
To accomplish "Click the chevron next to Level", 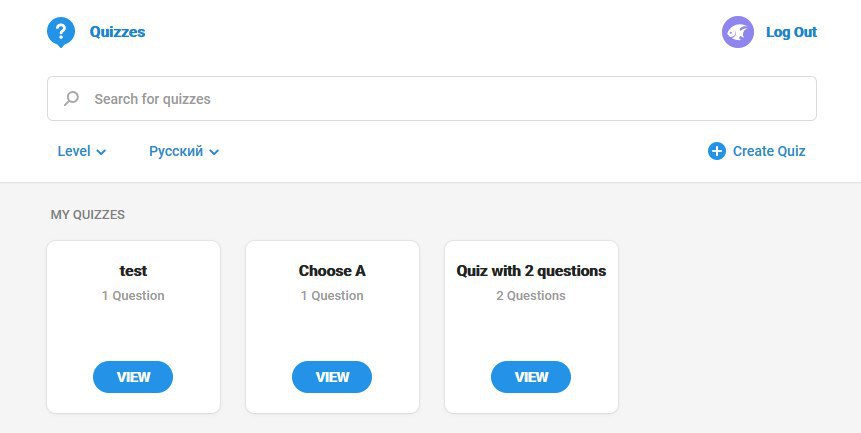I will (x=101, y=152).
